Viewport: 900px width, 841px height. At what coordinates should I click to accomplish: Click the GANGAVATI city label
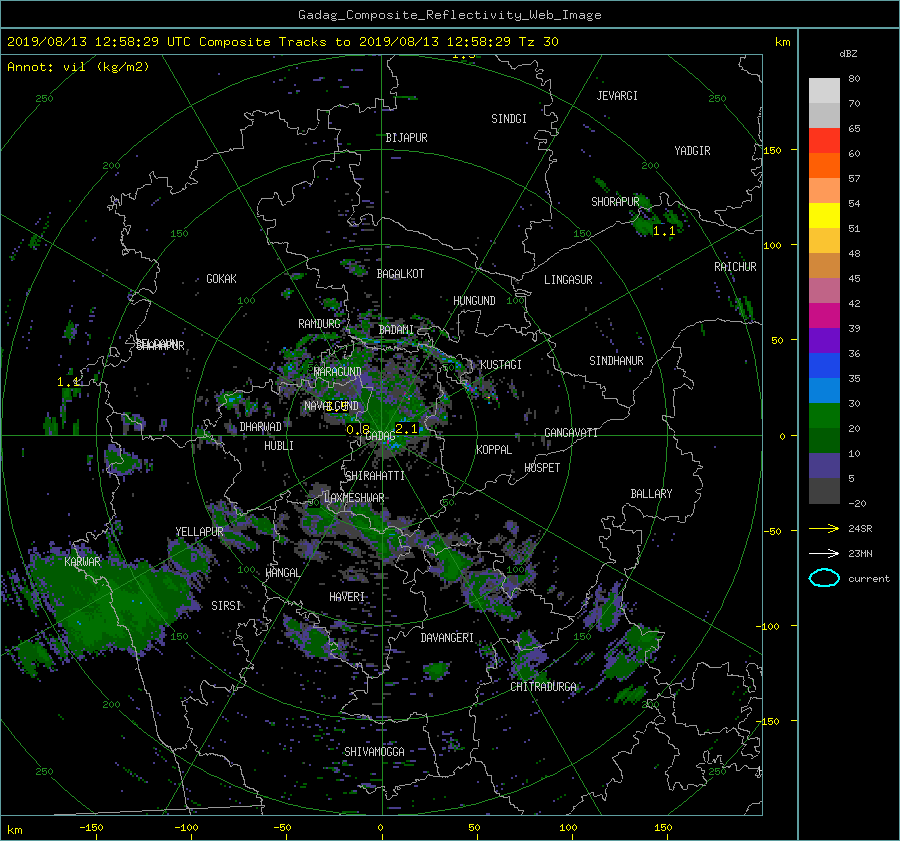click(571, 433)
